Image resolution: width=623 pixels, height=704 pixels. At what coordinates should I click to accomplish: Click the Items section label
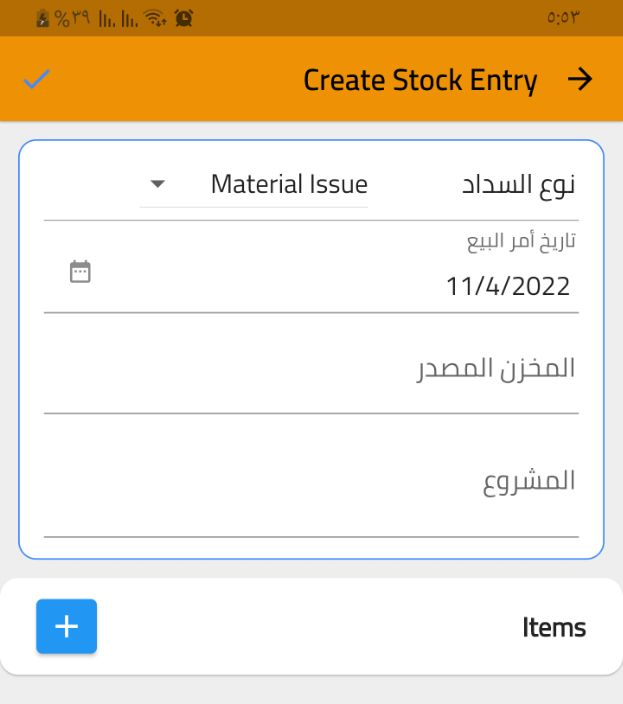[553, 627]
